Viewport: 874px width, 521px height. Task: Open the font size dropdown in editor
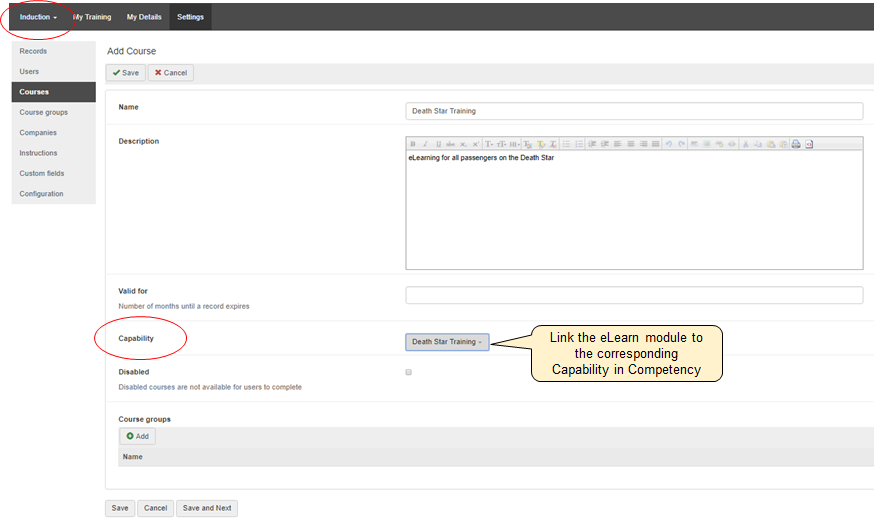pyautogui.click(x=501, y=144)
